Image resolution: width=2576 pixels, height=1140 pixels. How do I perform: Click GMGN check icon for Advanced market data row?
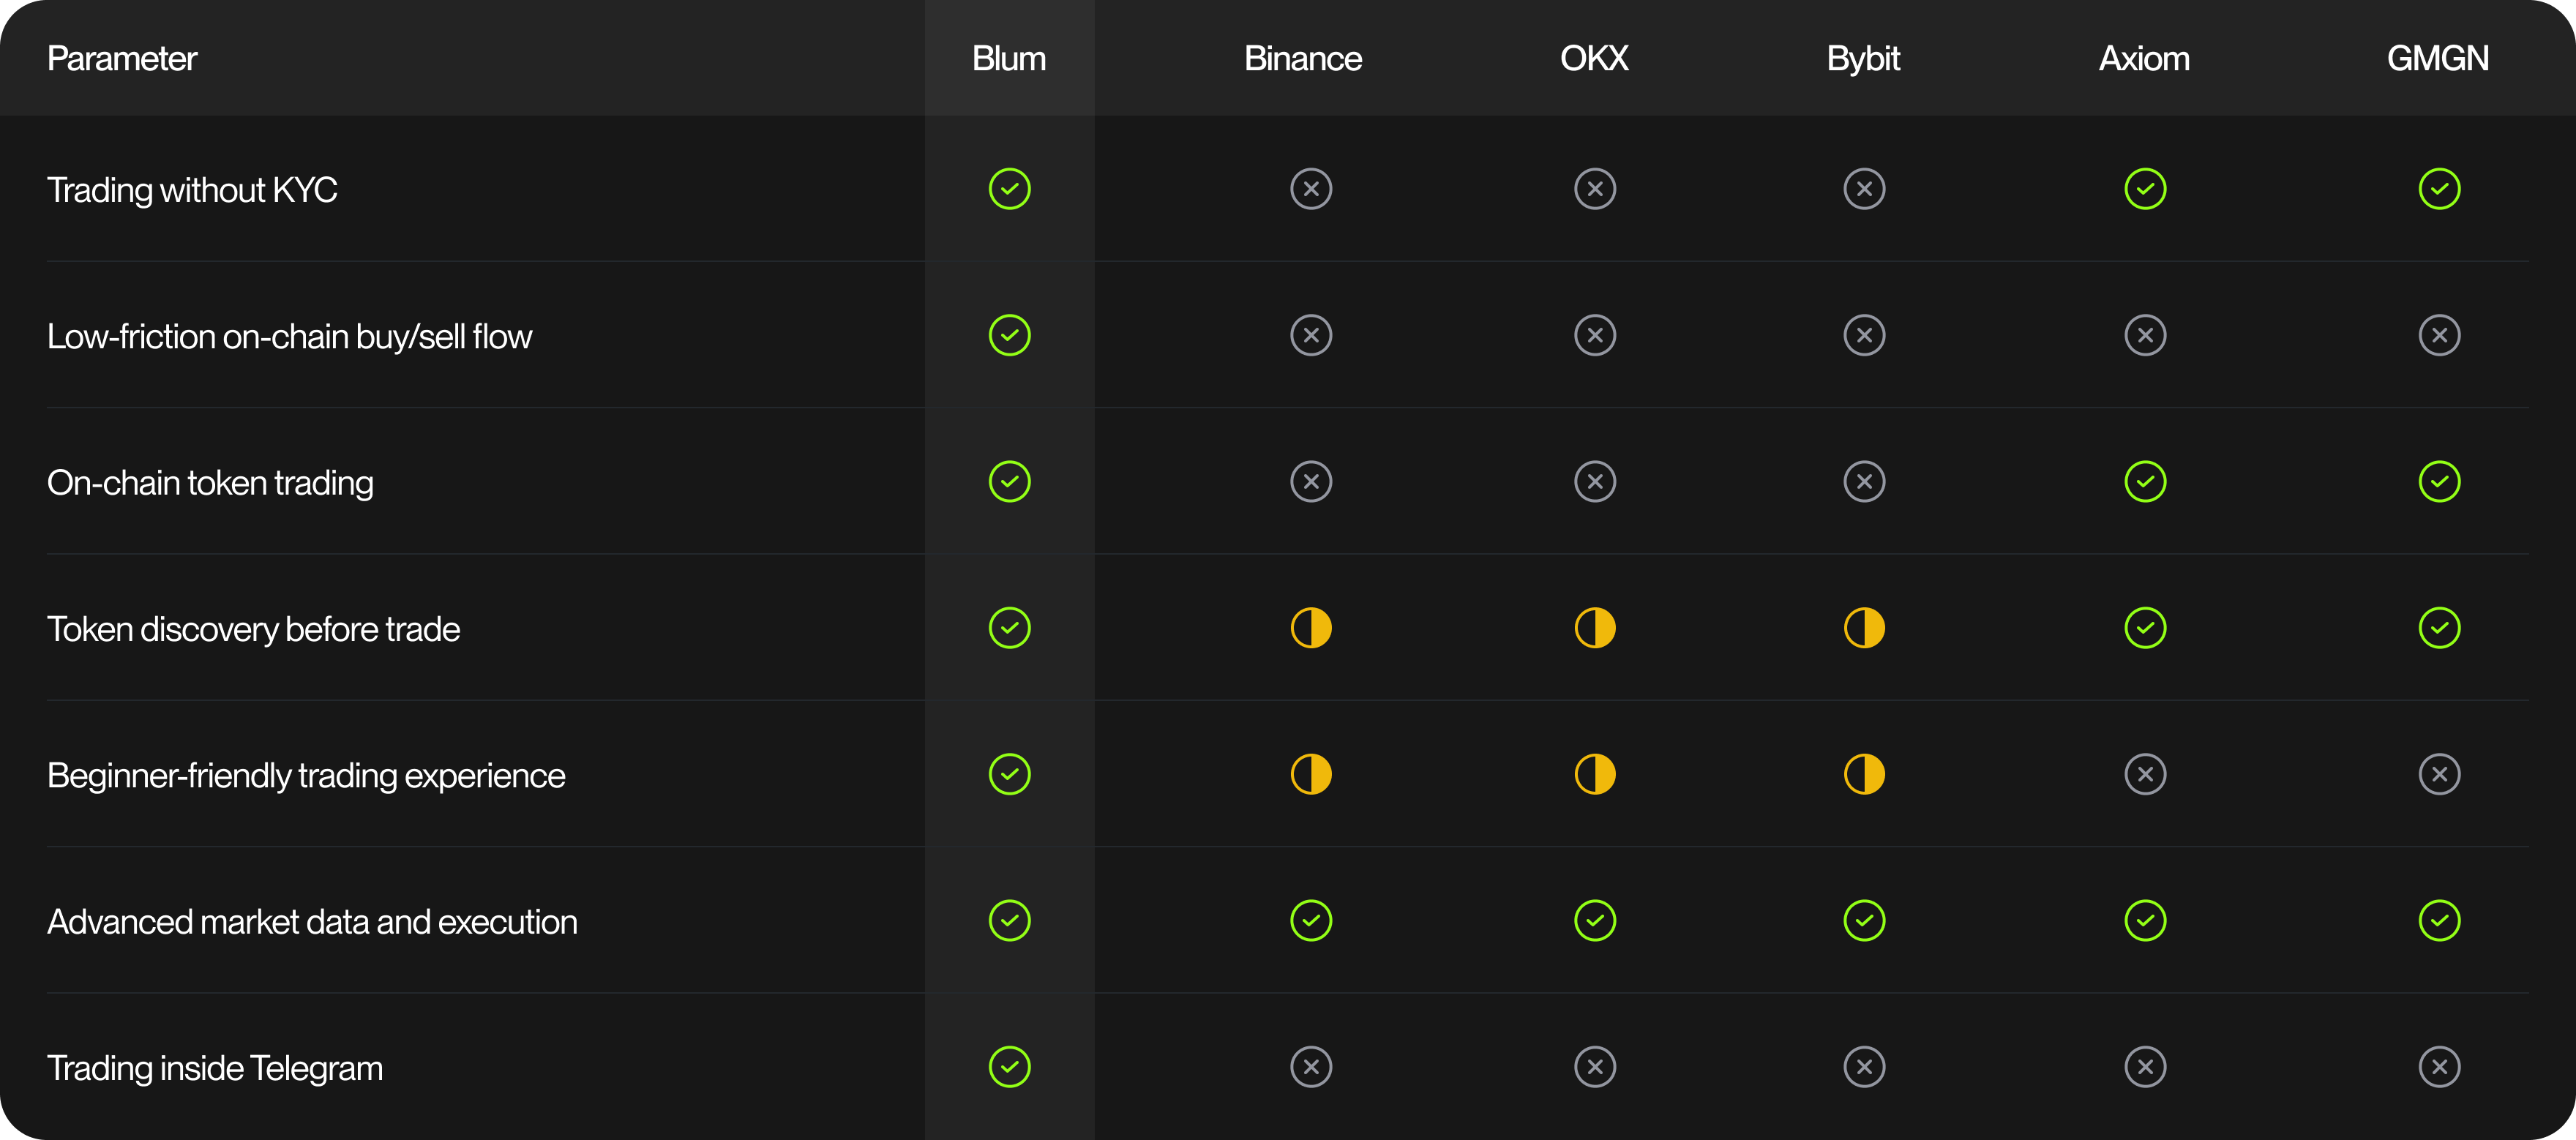2439,921
